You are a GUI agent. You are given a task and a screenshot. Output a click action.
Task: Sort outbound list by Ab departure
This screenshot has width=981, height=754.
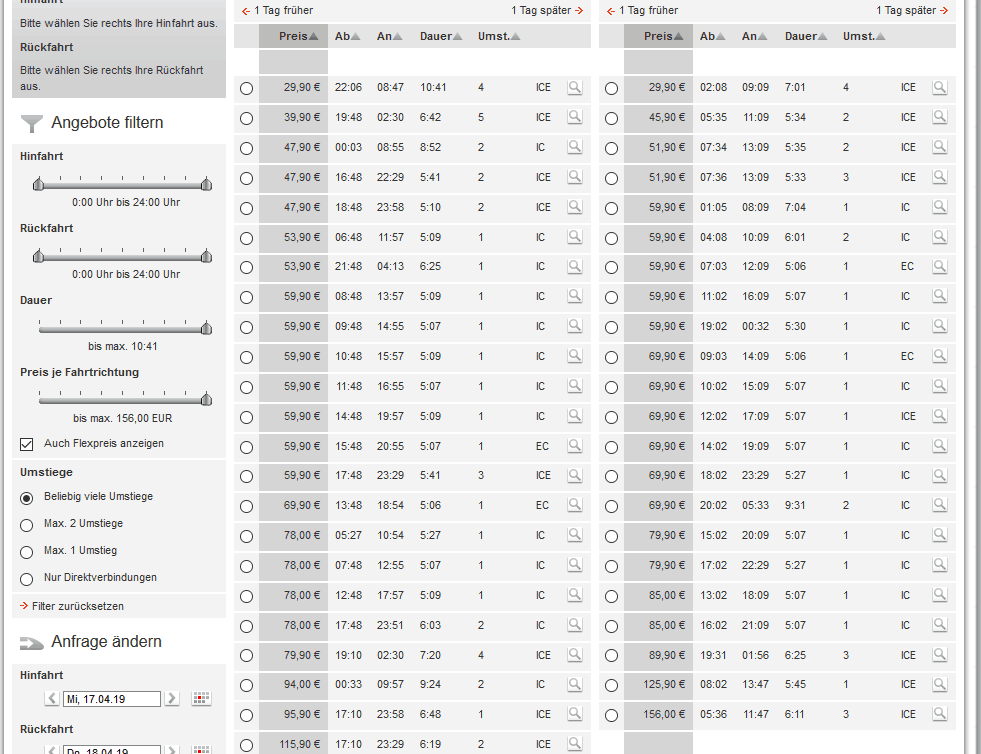pos(347,36)
